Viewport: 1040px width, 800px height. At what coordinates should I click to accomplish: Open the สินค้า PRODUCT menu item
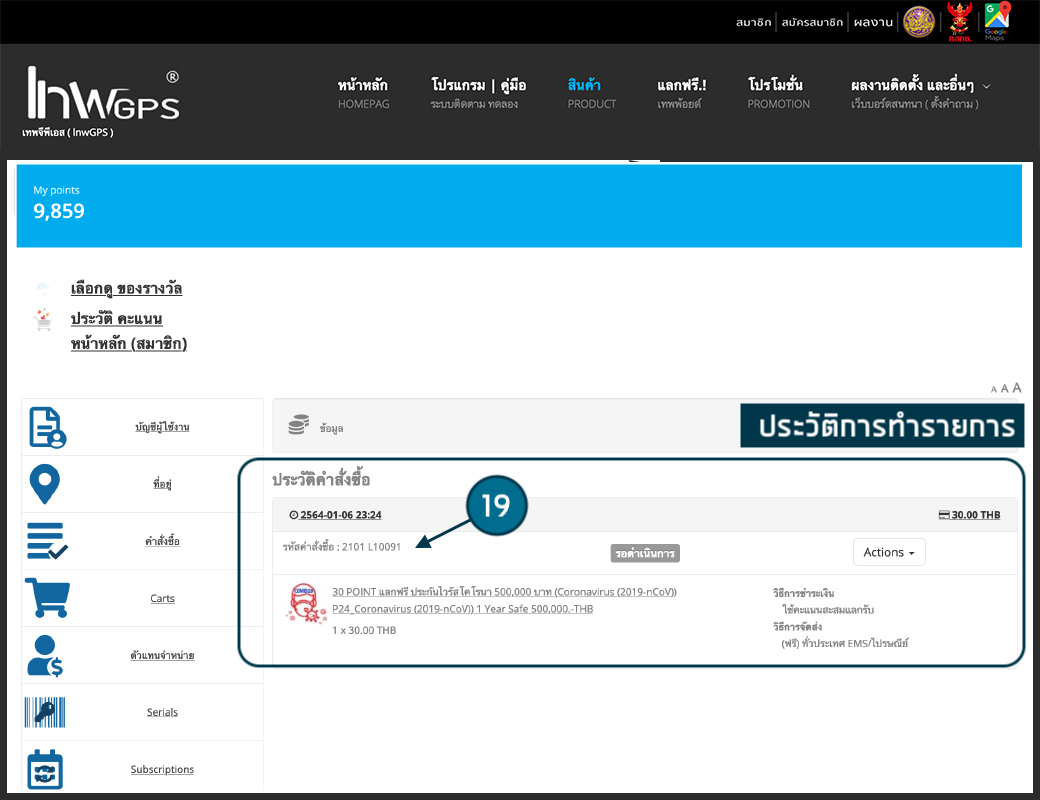click(591, 92)
